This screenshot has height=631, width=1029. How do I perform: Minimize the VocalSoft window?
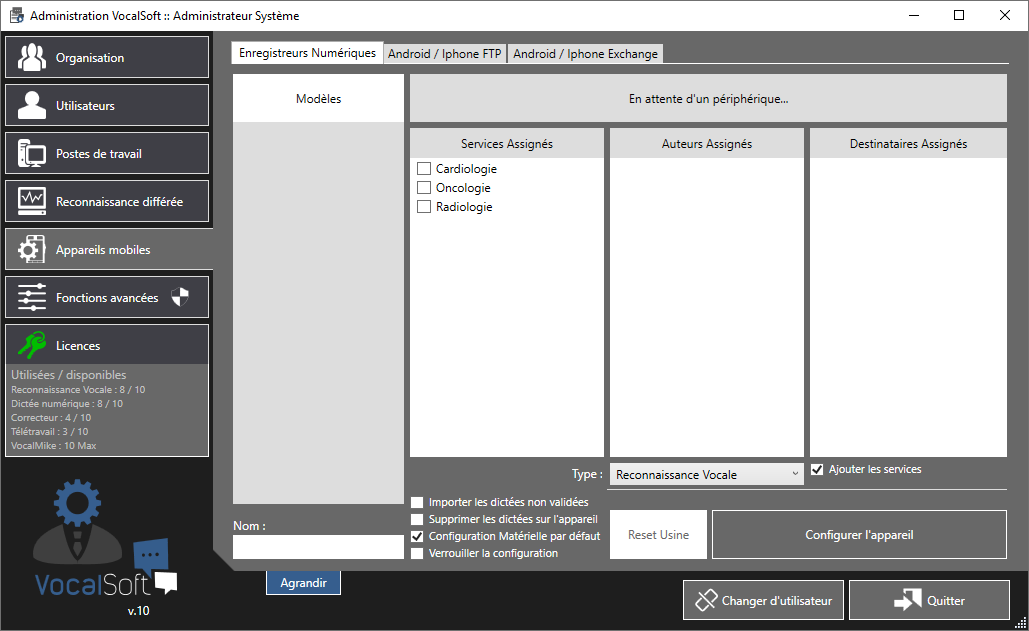click(x=914, y=15)
